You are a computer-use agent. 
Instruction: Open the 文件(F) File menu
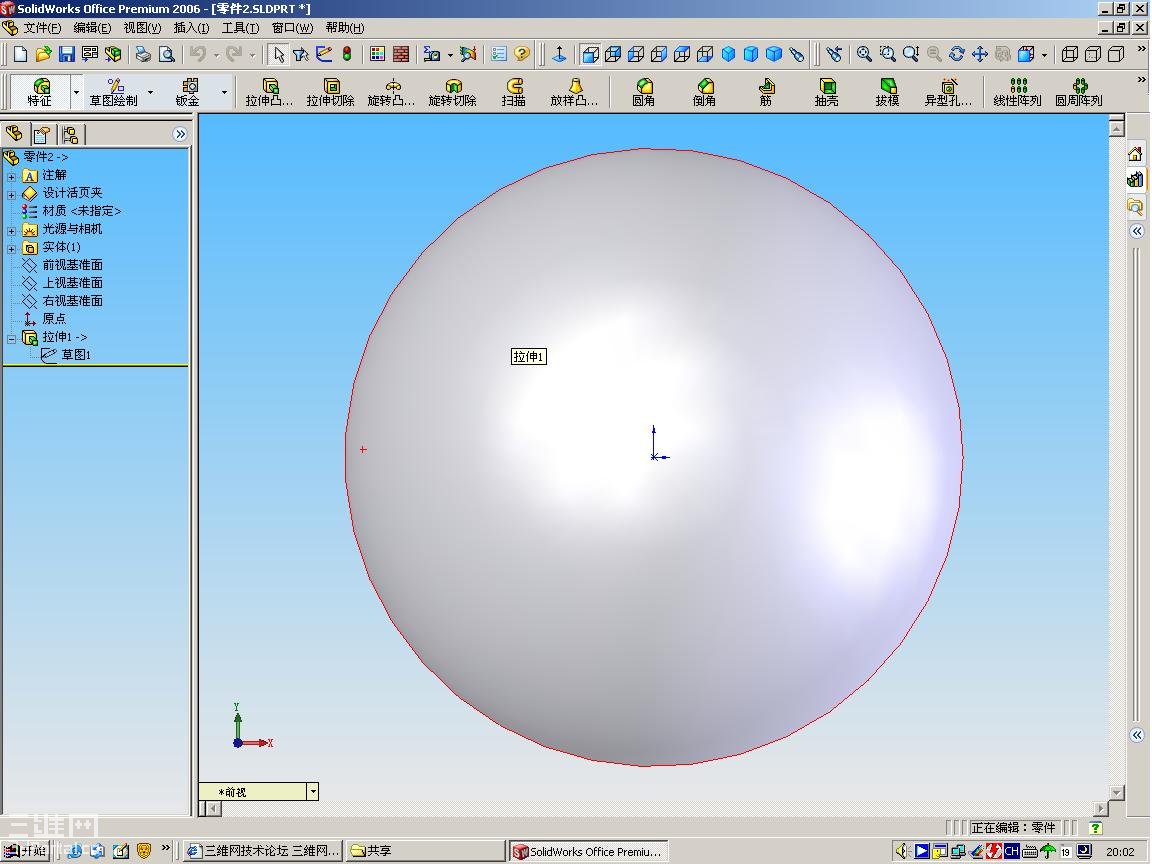pos(42,28)
